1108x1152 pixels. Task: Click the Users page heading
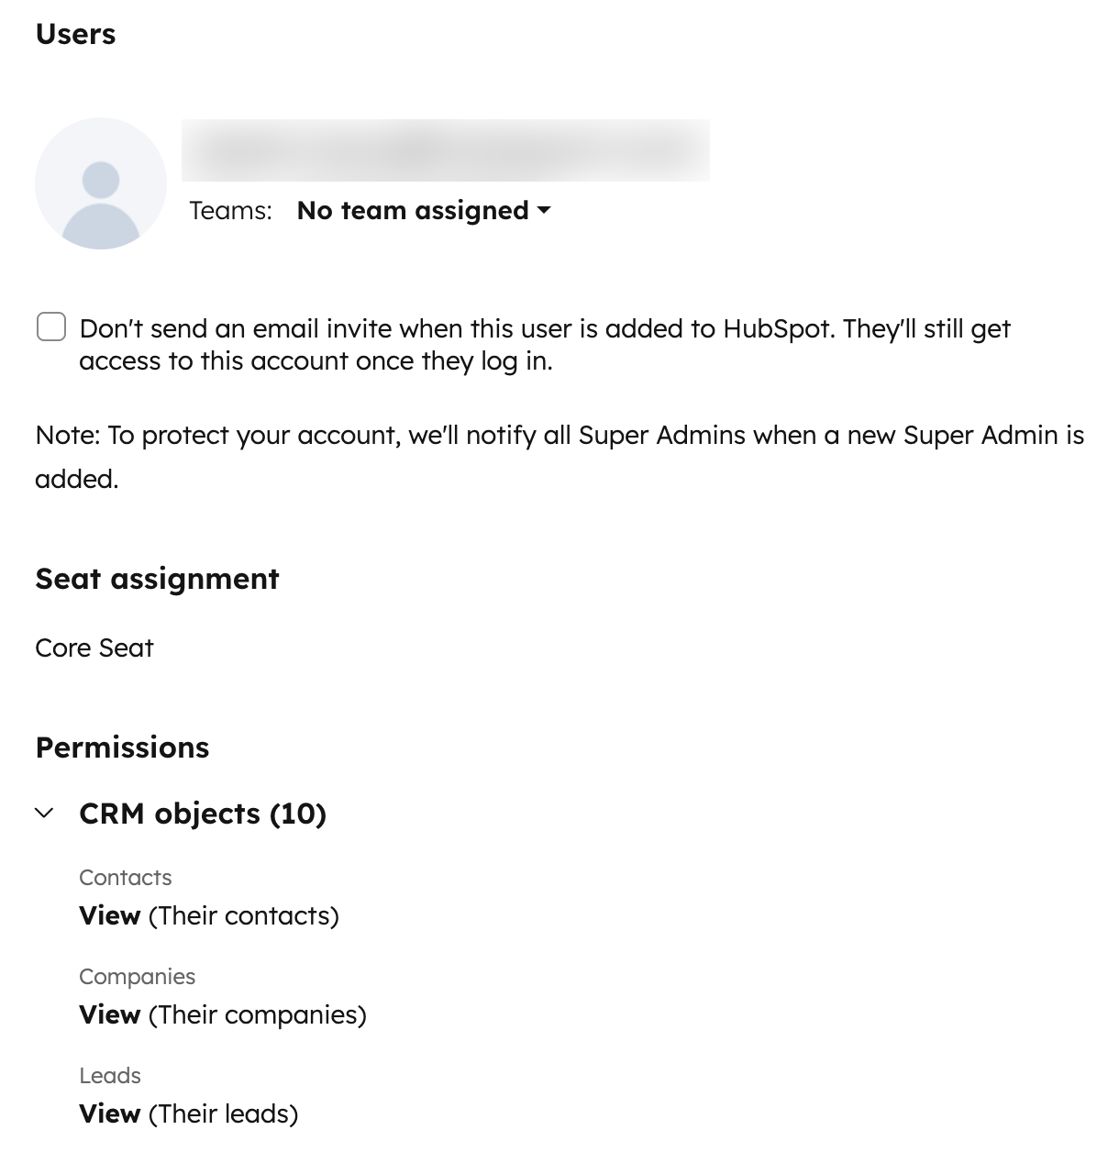tap(75, 34)
